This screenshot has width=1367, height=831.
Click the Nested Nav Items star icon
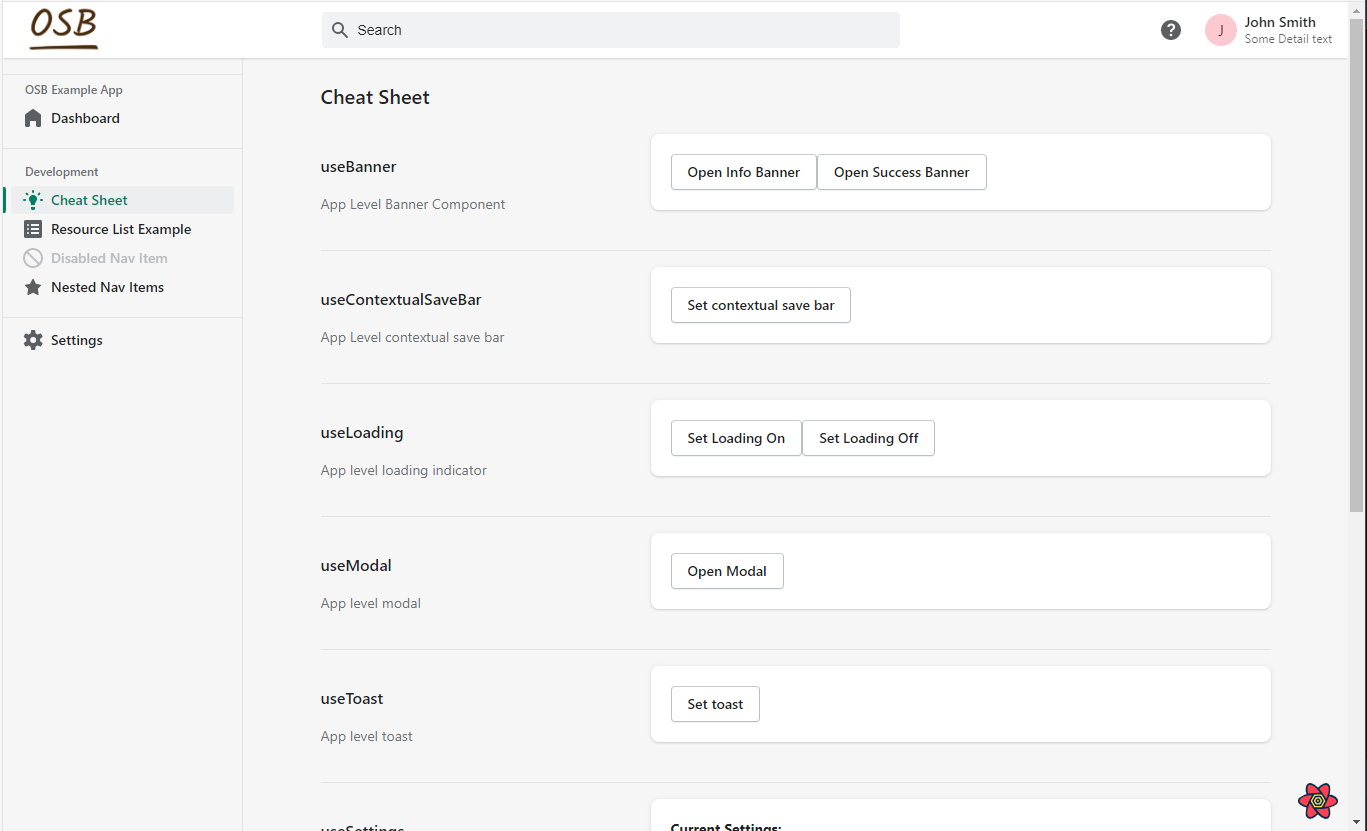point(33,287)
